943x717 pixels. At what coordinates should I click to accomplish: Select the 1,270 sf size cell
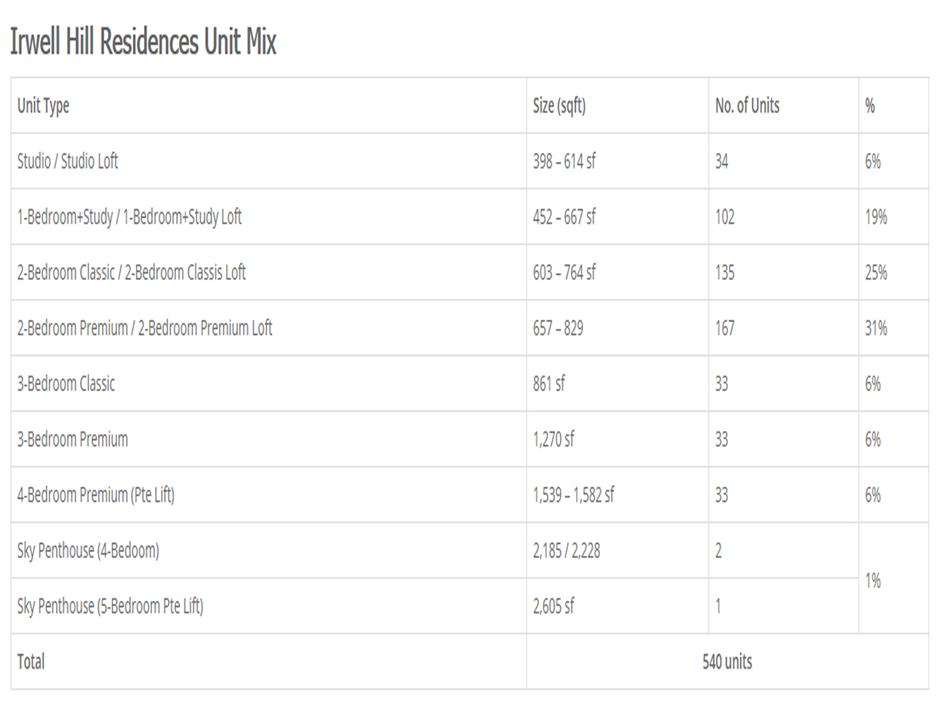554,439
